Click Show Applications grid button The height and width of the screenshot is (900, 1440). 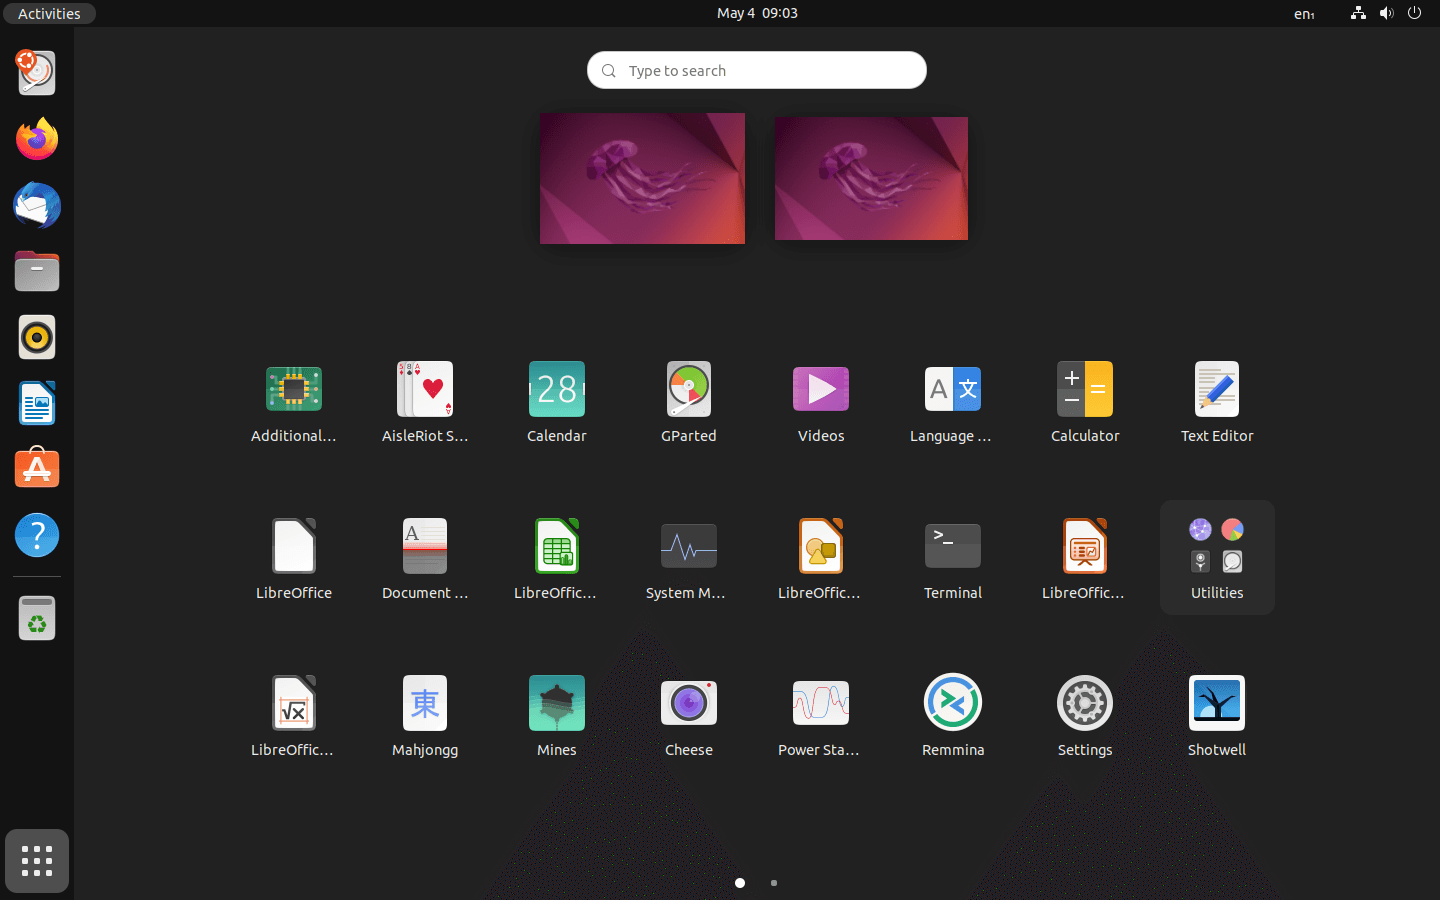[x=37, y=861]
